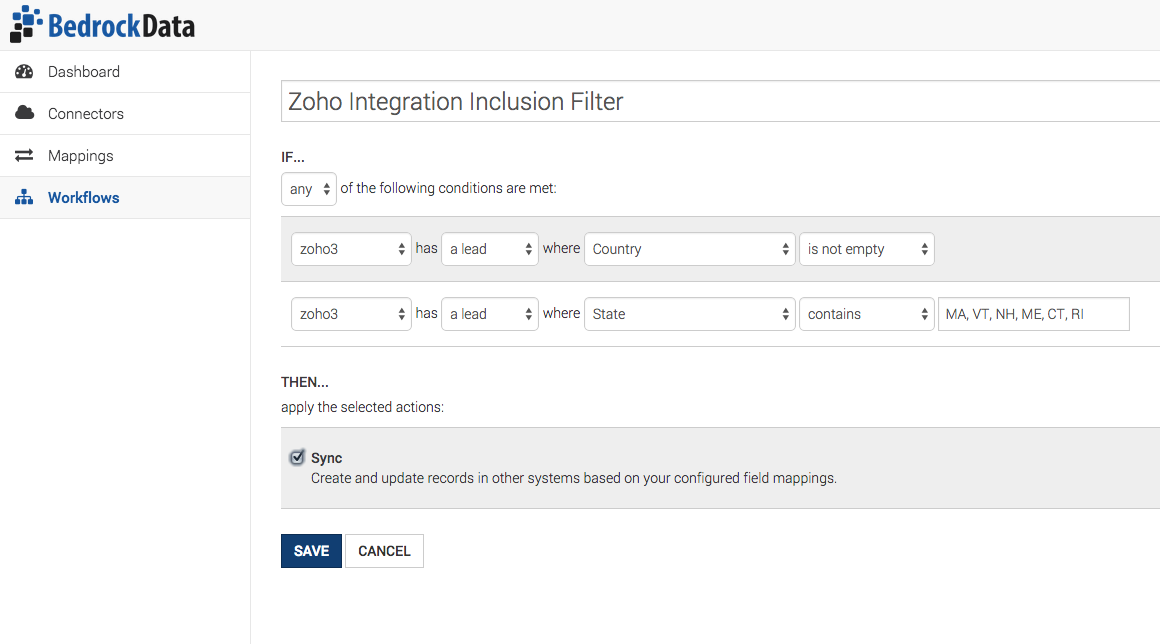Click the Workflows sitemap icon
The width and height of the screenshot is (1160, 644).
pos(24,198)
